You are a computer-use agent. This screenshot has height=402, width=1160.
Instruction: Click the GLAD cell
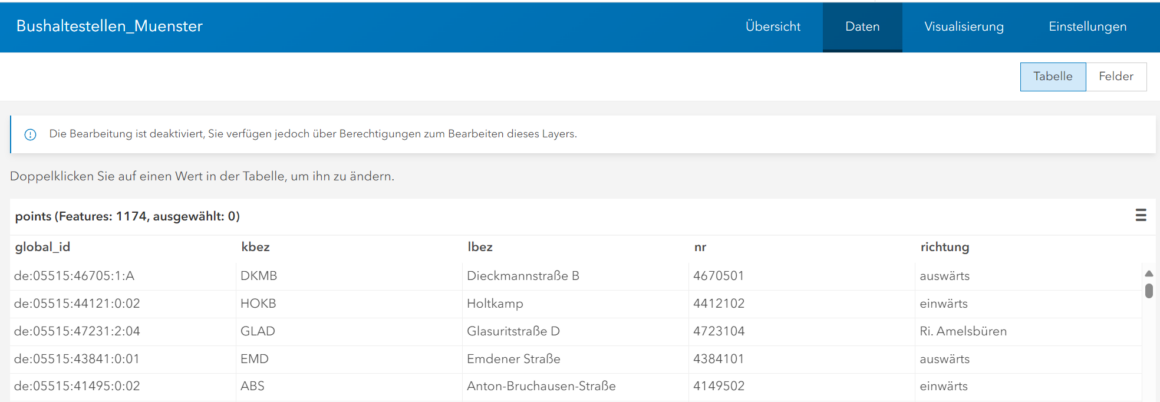(x=349, y=332)
